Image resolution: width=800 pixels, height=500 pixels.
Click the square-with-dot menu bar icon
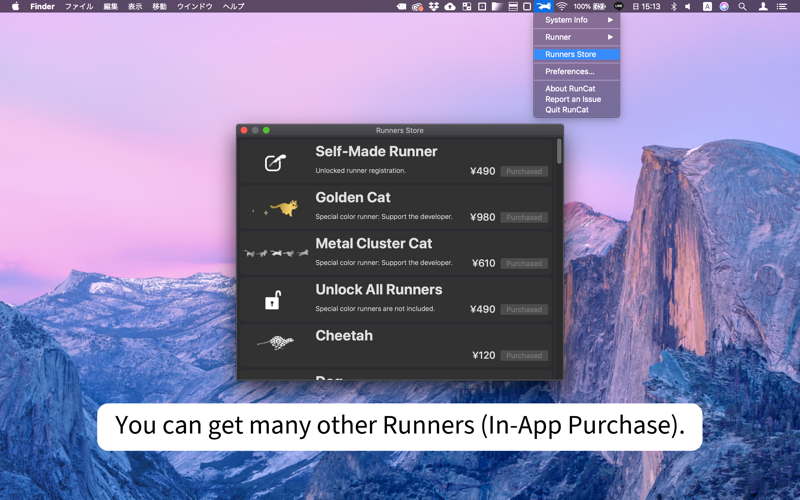click(482, 6)
